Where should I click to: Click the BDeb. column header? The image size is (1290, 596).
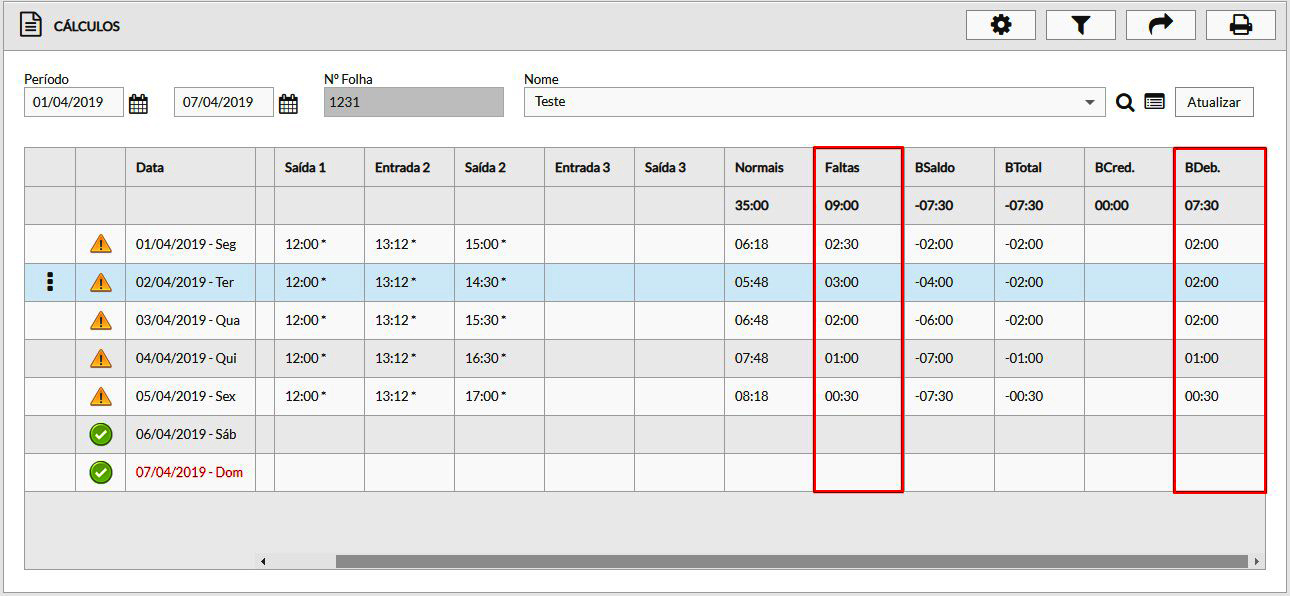[1202, 168]
